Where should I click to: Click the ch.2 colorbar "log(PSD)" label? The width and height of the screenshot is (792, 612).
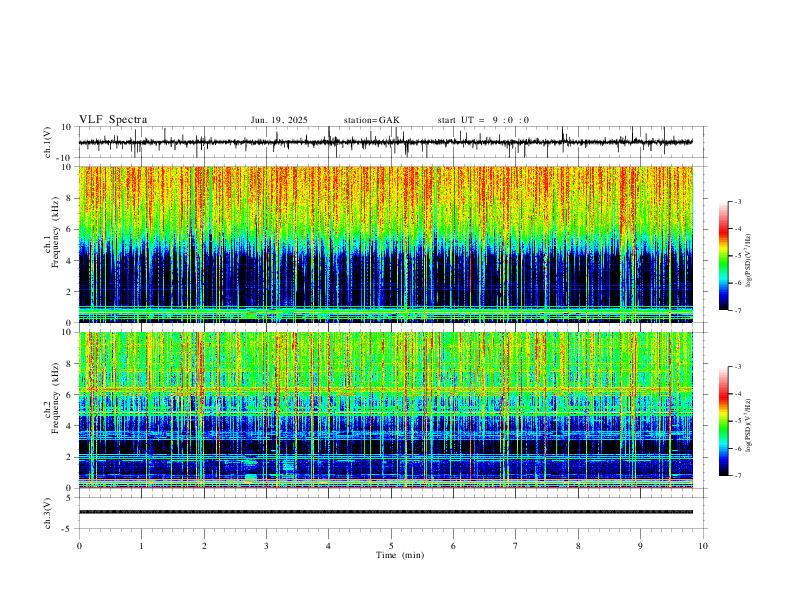coord(748,426)
